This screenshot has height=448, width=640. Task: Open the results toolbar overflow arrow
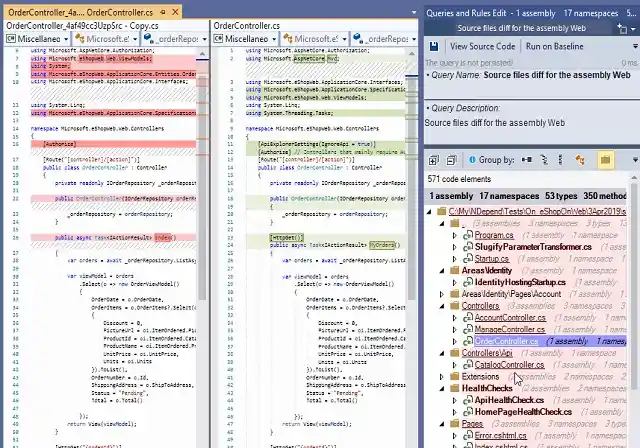pos(633,160)
